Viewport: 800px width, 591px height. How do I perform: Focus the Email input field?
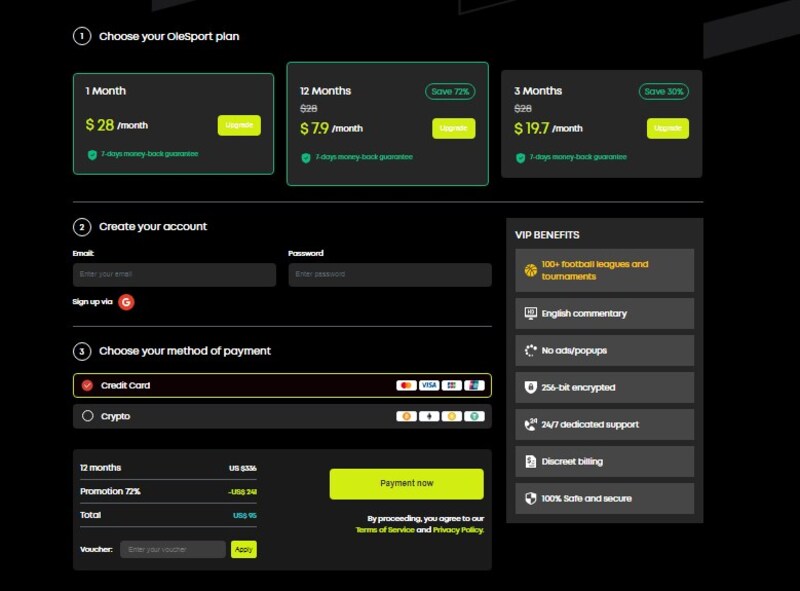coord(174,274)
